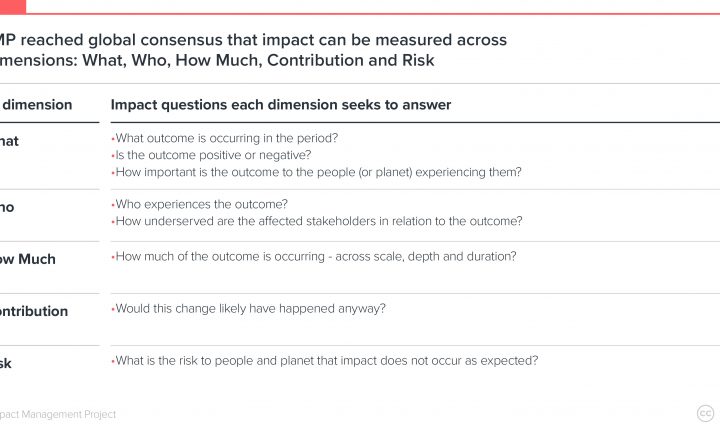Select 'Is the outcome positive or negative?'
This screenshot has height=430, width=720.
point(211,155)
